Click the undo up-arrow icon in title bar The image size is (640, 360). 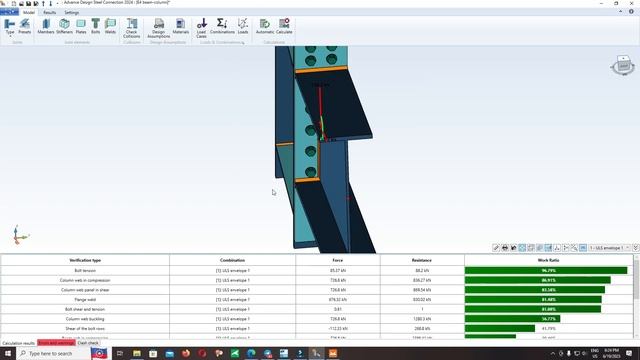tap(43, 3)
